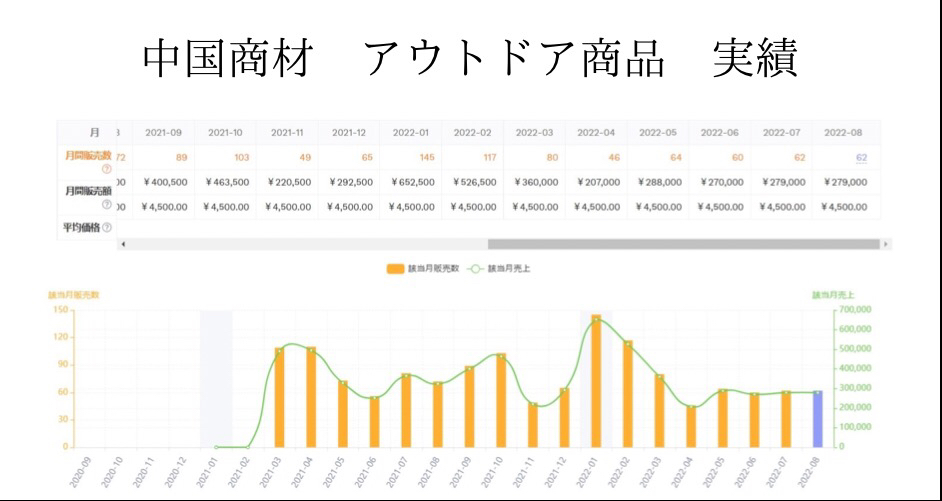This screenshot has height=501, width=942.
Task: Click the 月 header cell in table
Action: click(x=94, y=132)
